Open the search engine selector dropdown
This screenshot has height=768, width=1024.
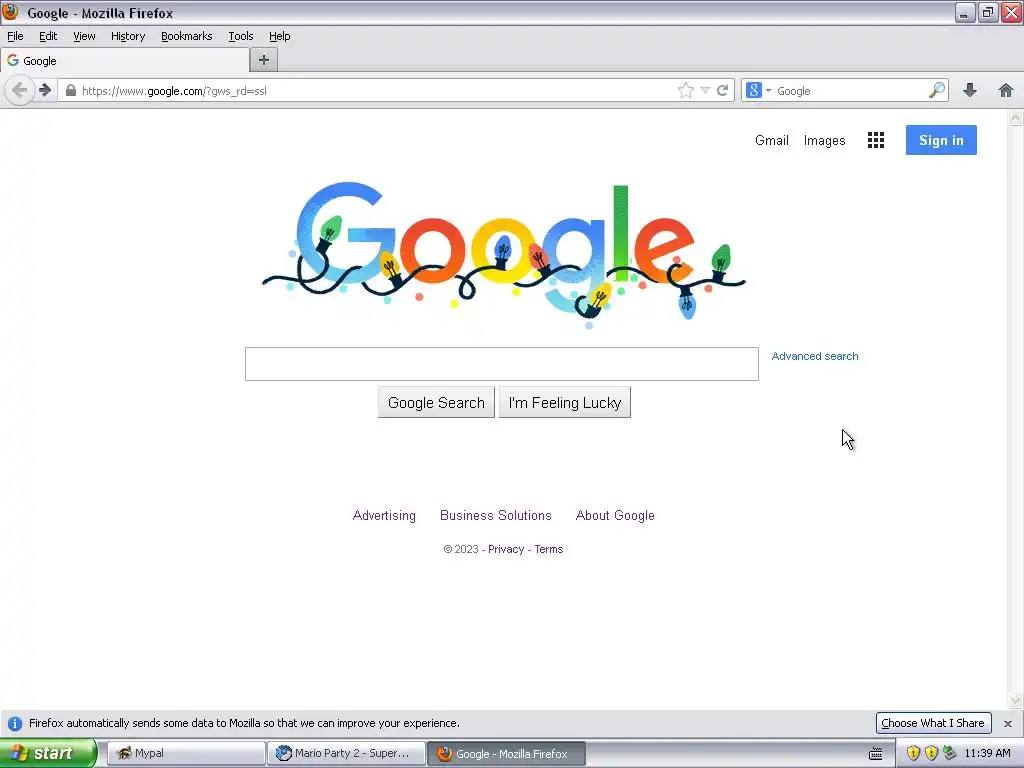[758, 91]
